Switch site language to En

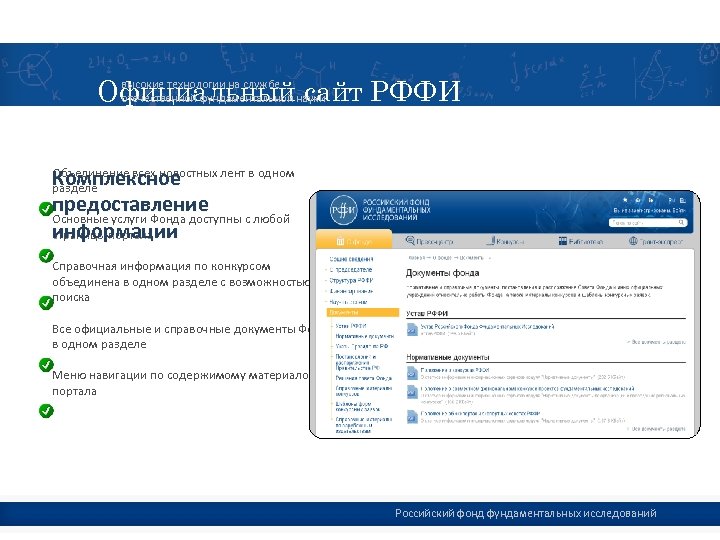click(x=683, y=200)
